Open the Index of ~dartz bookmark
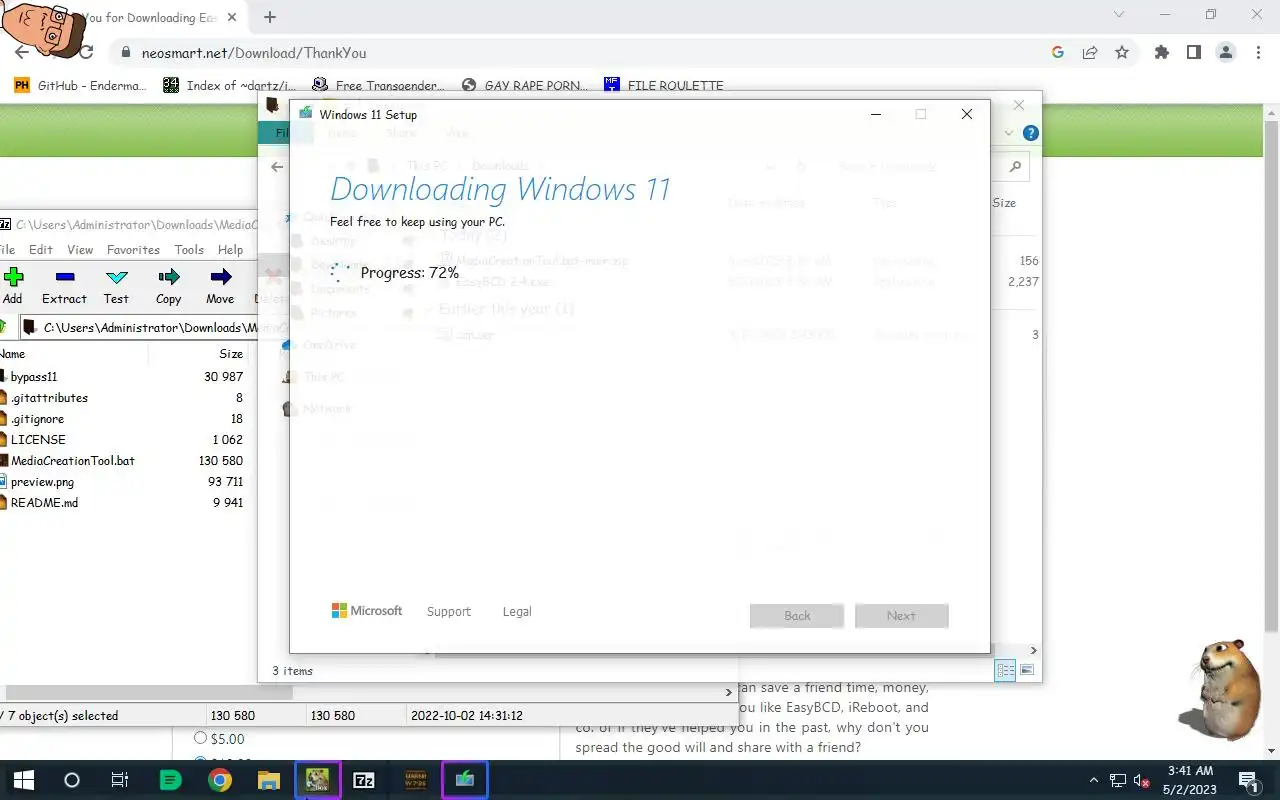Image resolution: width=1280 pixels, height=800 pixels. pyautogui.click(x=229, y=86)
